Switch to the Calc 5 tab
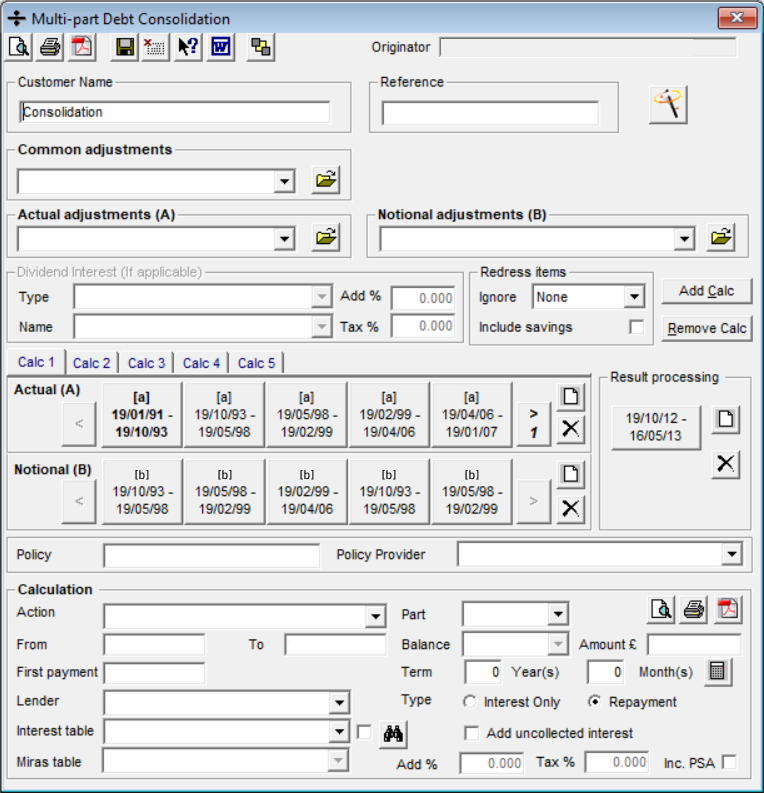This screenshot has height=793, width=764. tap(256, 363)
